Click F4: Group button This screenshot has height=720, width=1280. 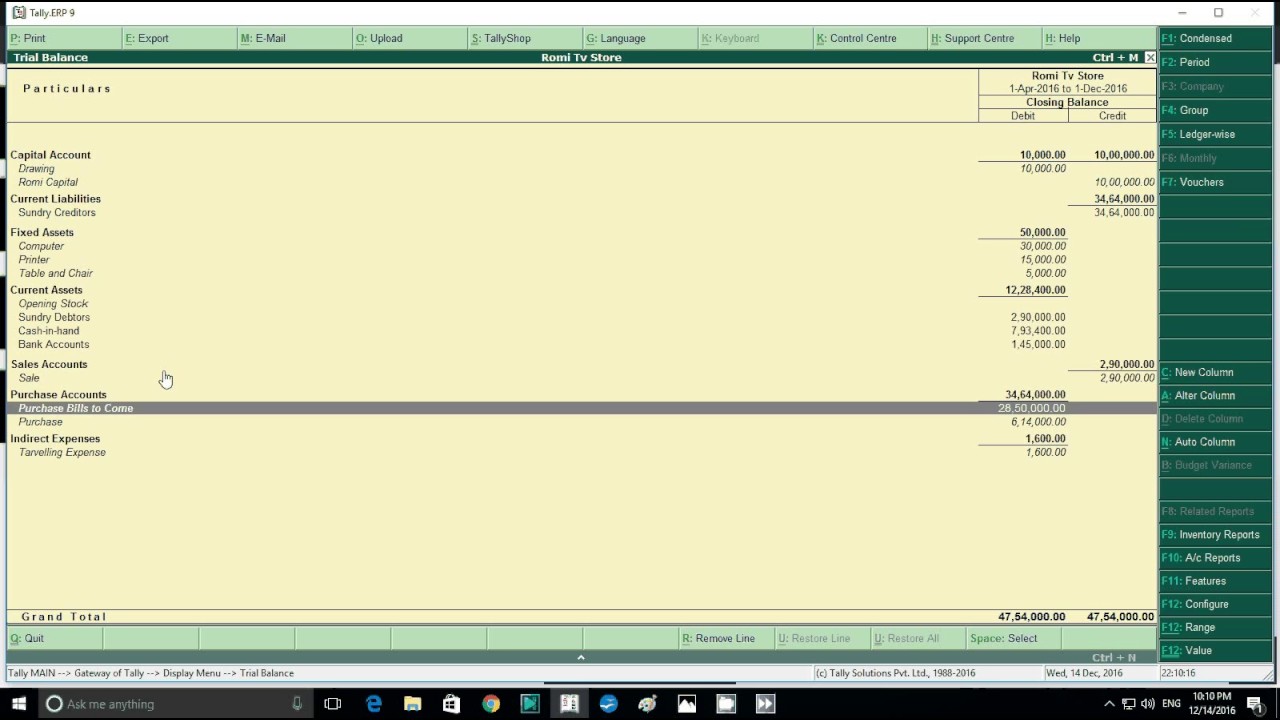tap(1215, 110)
